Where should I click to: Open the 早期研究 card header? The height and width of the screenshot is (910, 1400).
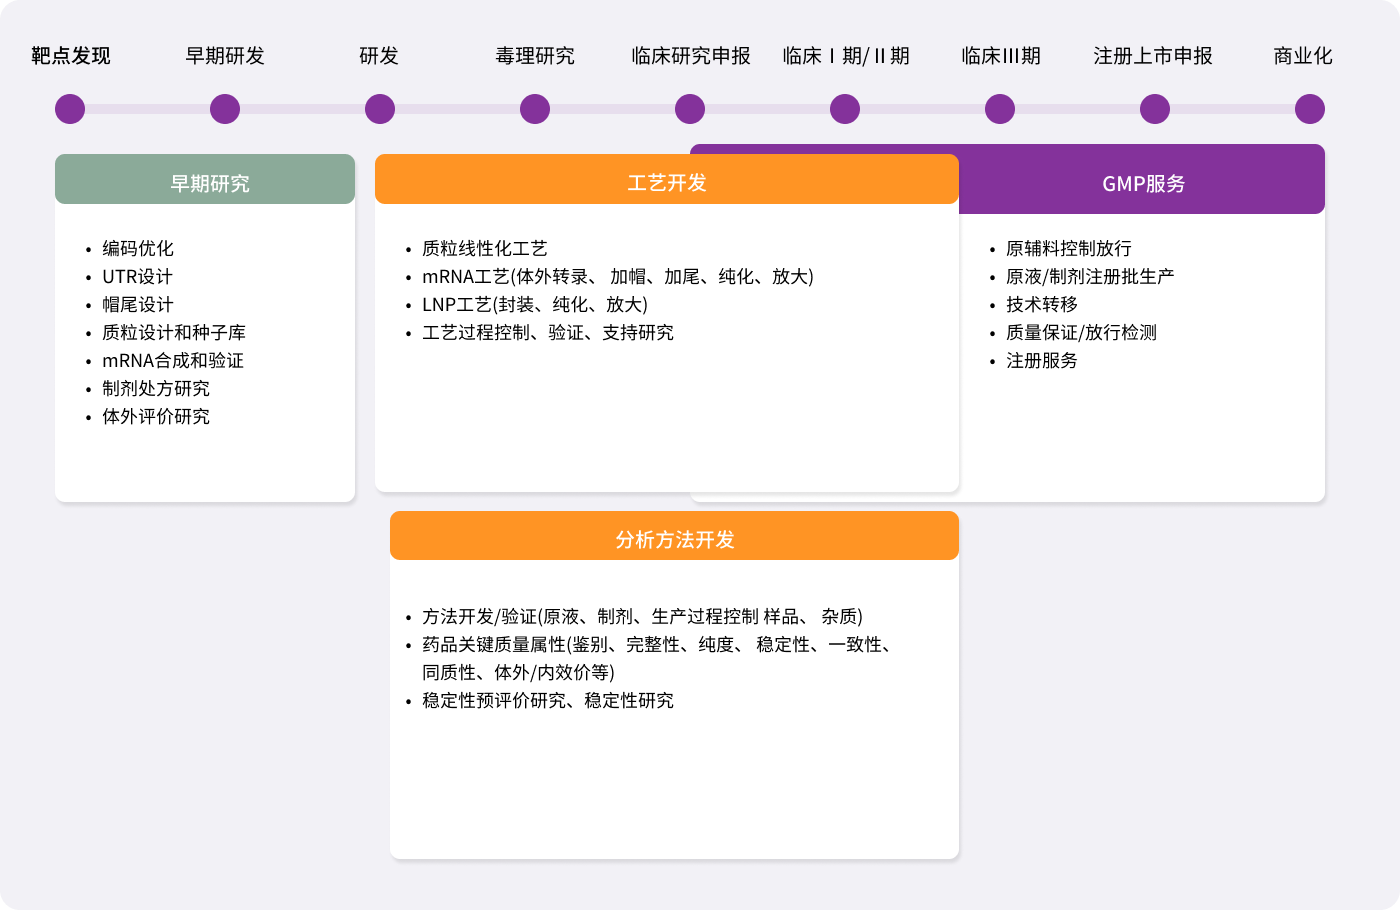pos(205,179)
